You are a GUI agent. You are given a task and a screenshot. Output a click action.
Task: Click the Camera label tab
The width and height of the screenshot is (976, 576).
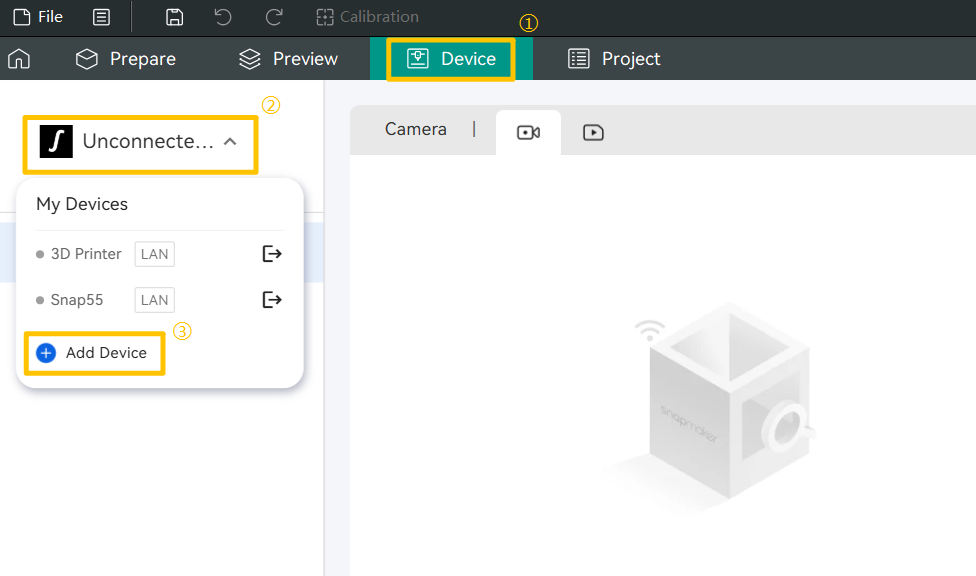pyautogui.click(x=415, y=129)
